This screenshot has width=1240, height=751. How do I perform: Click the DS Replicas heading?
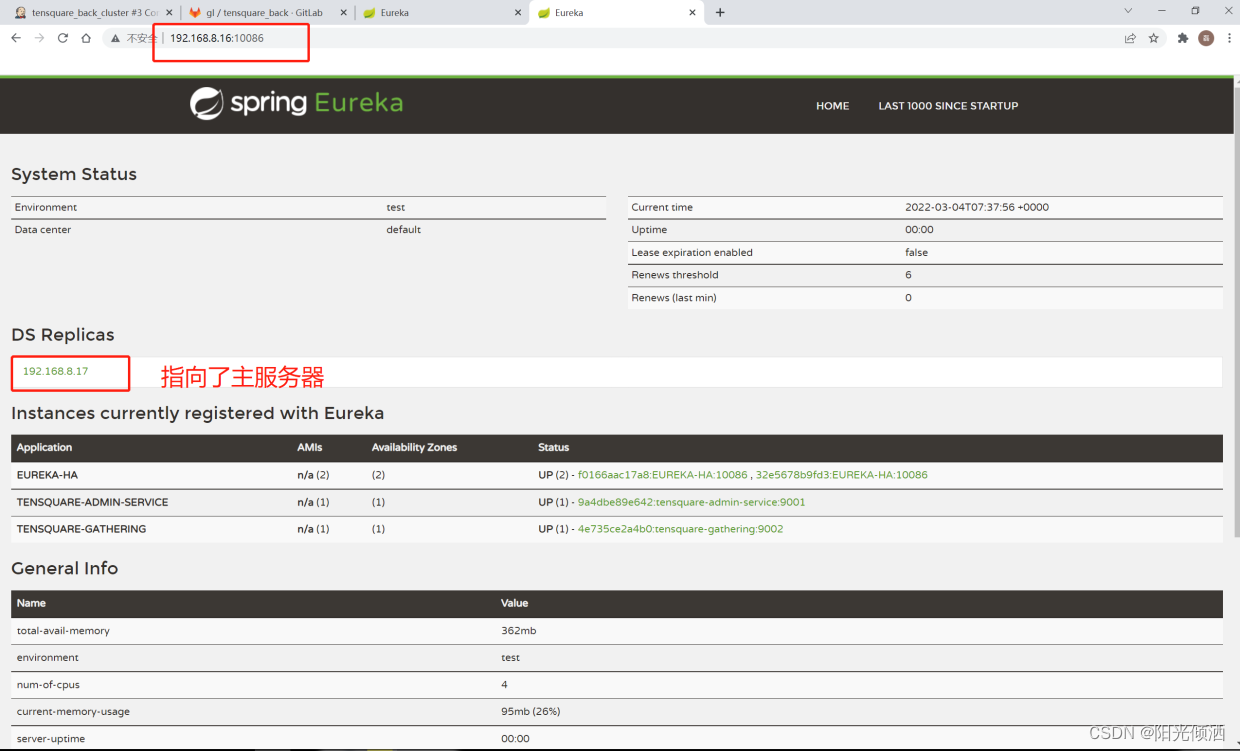pyautogui.click(x=63, y=335)
